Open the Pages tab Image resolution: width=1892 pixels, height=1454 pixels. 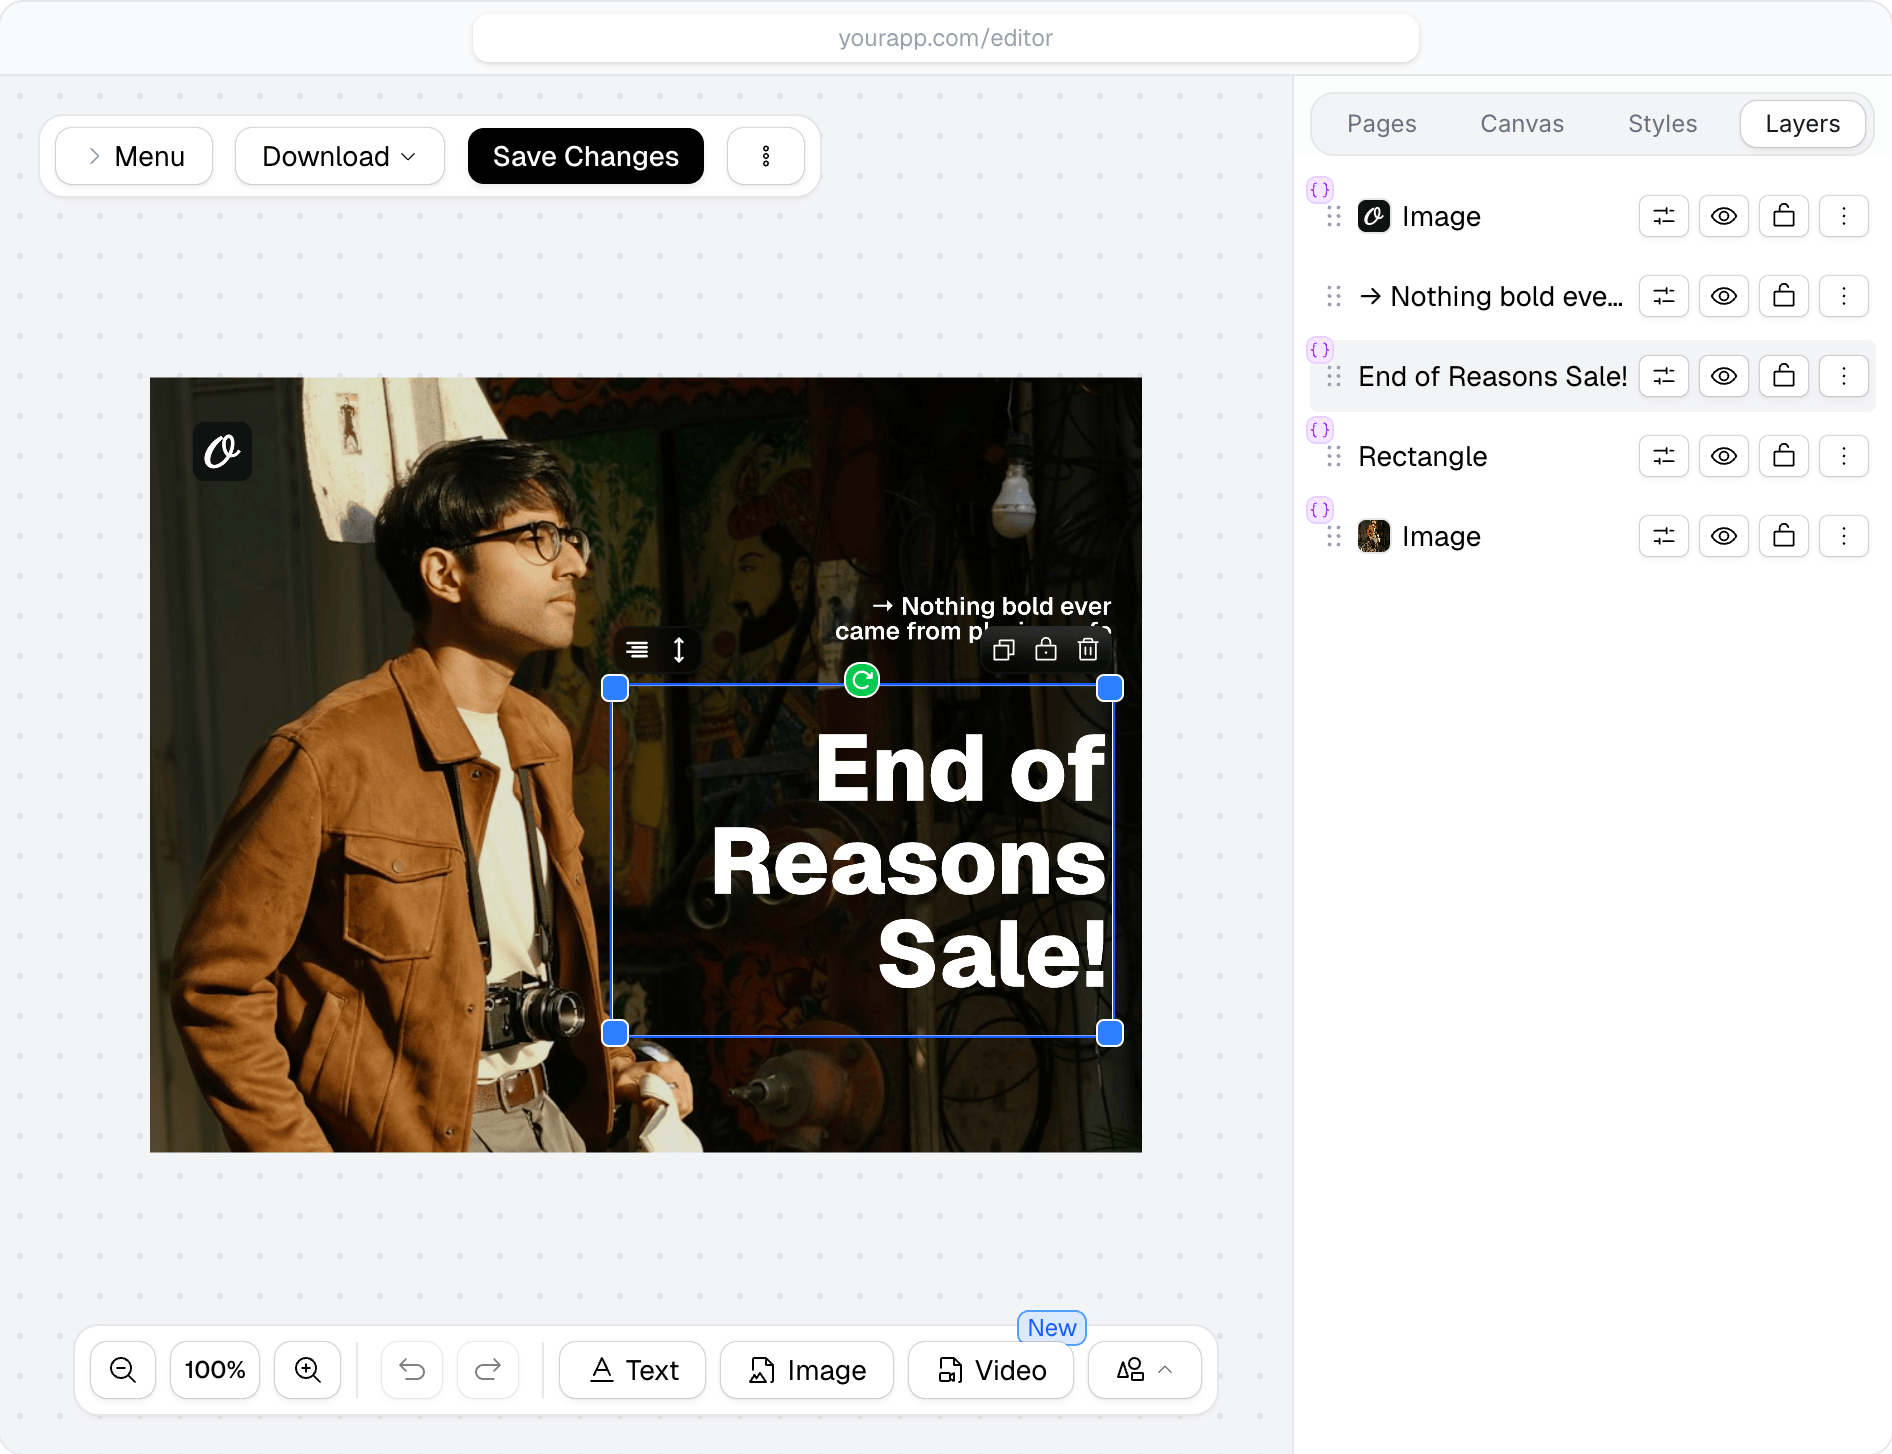(x=1382, y=123)
